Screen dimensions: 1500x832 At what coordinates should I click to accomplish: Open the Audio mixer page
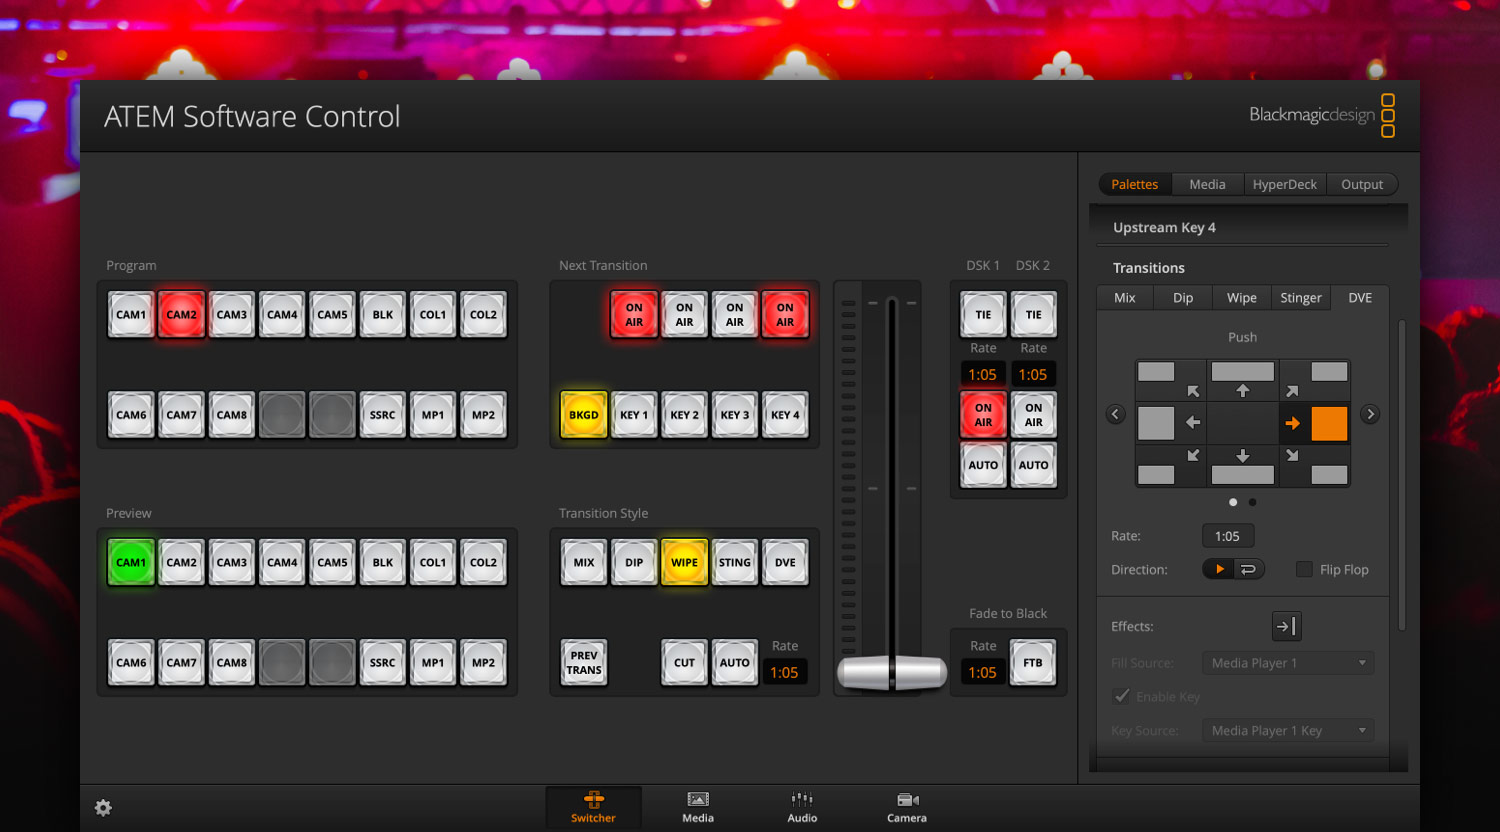point(801,806)
